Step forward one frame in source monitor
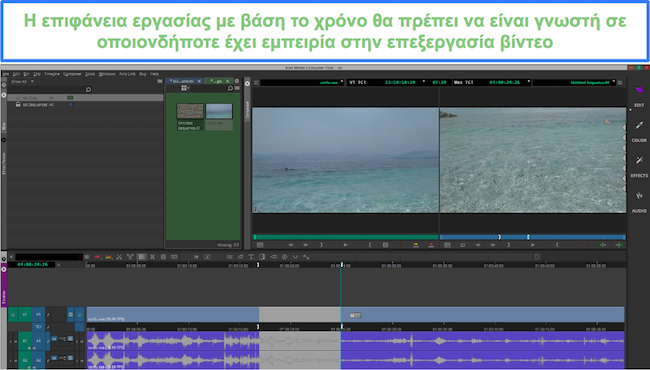 306,245
